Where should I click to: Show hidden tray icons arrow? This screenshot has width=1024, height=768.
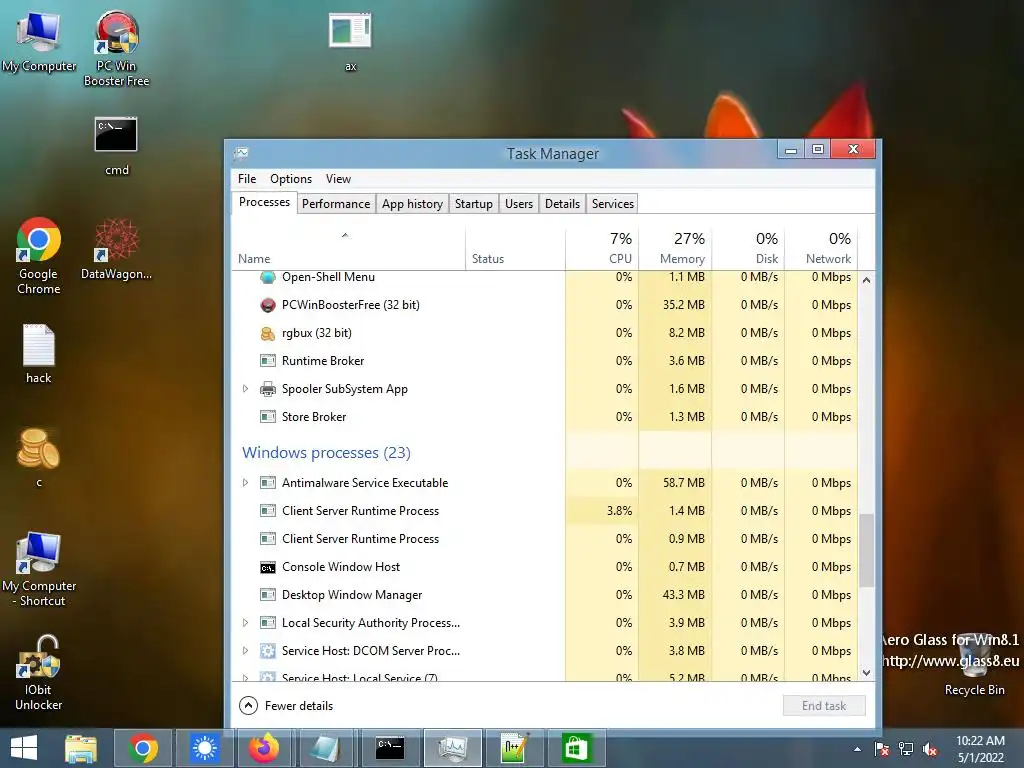click(857, 749)
